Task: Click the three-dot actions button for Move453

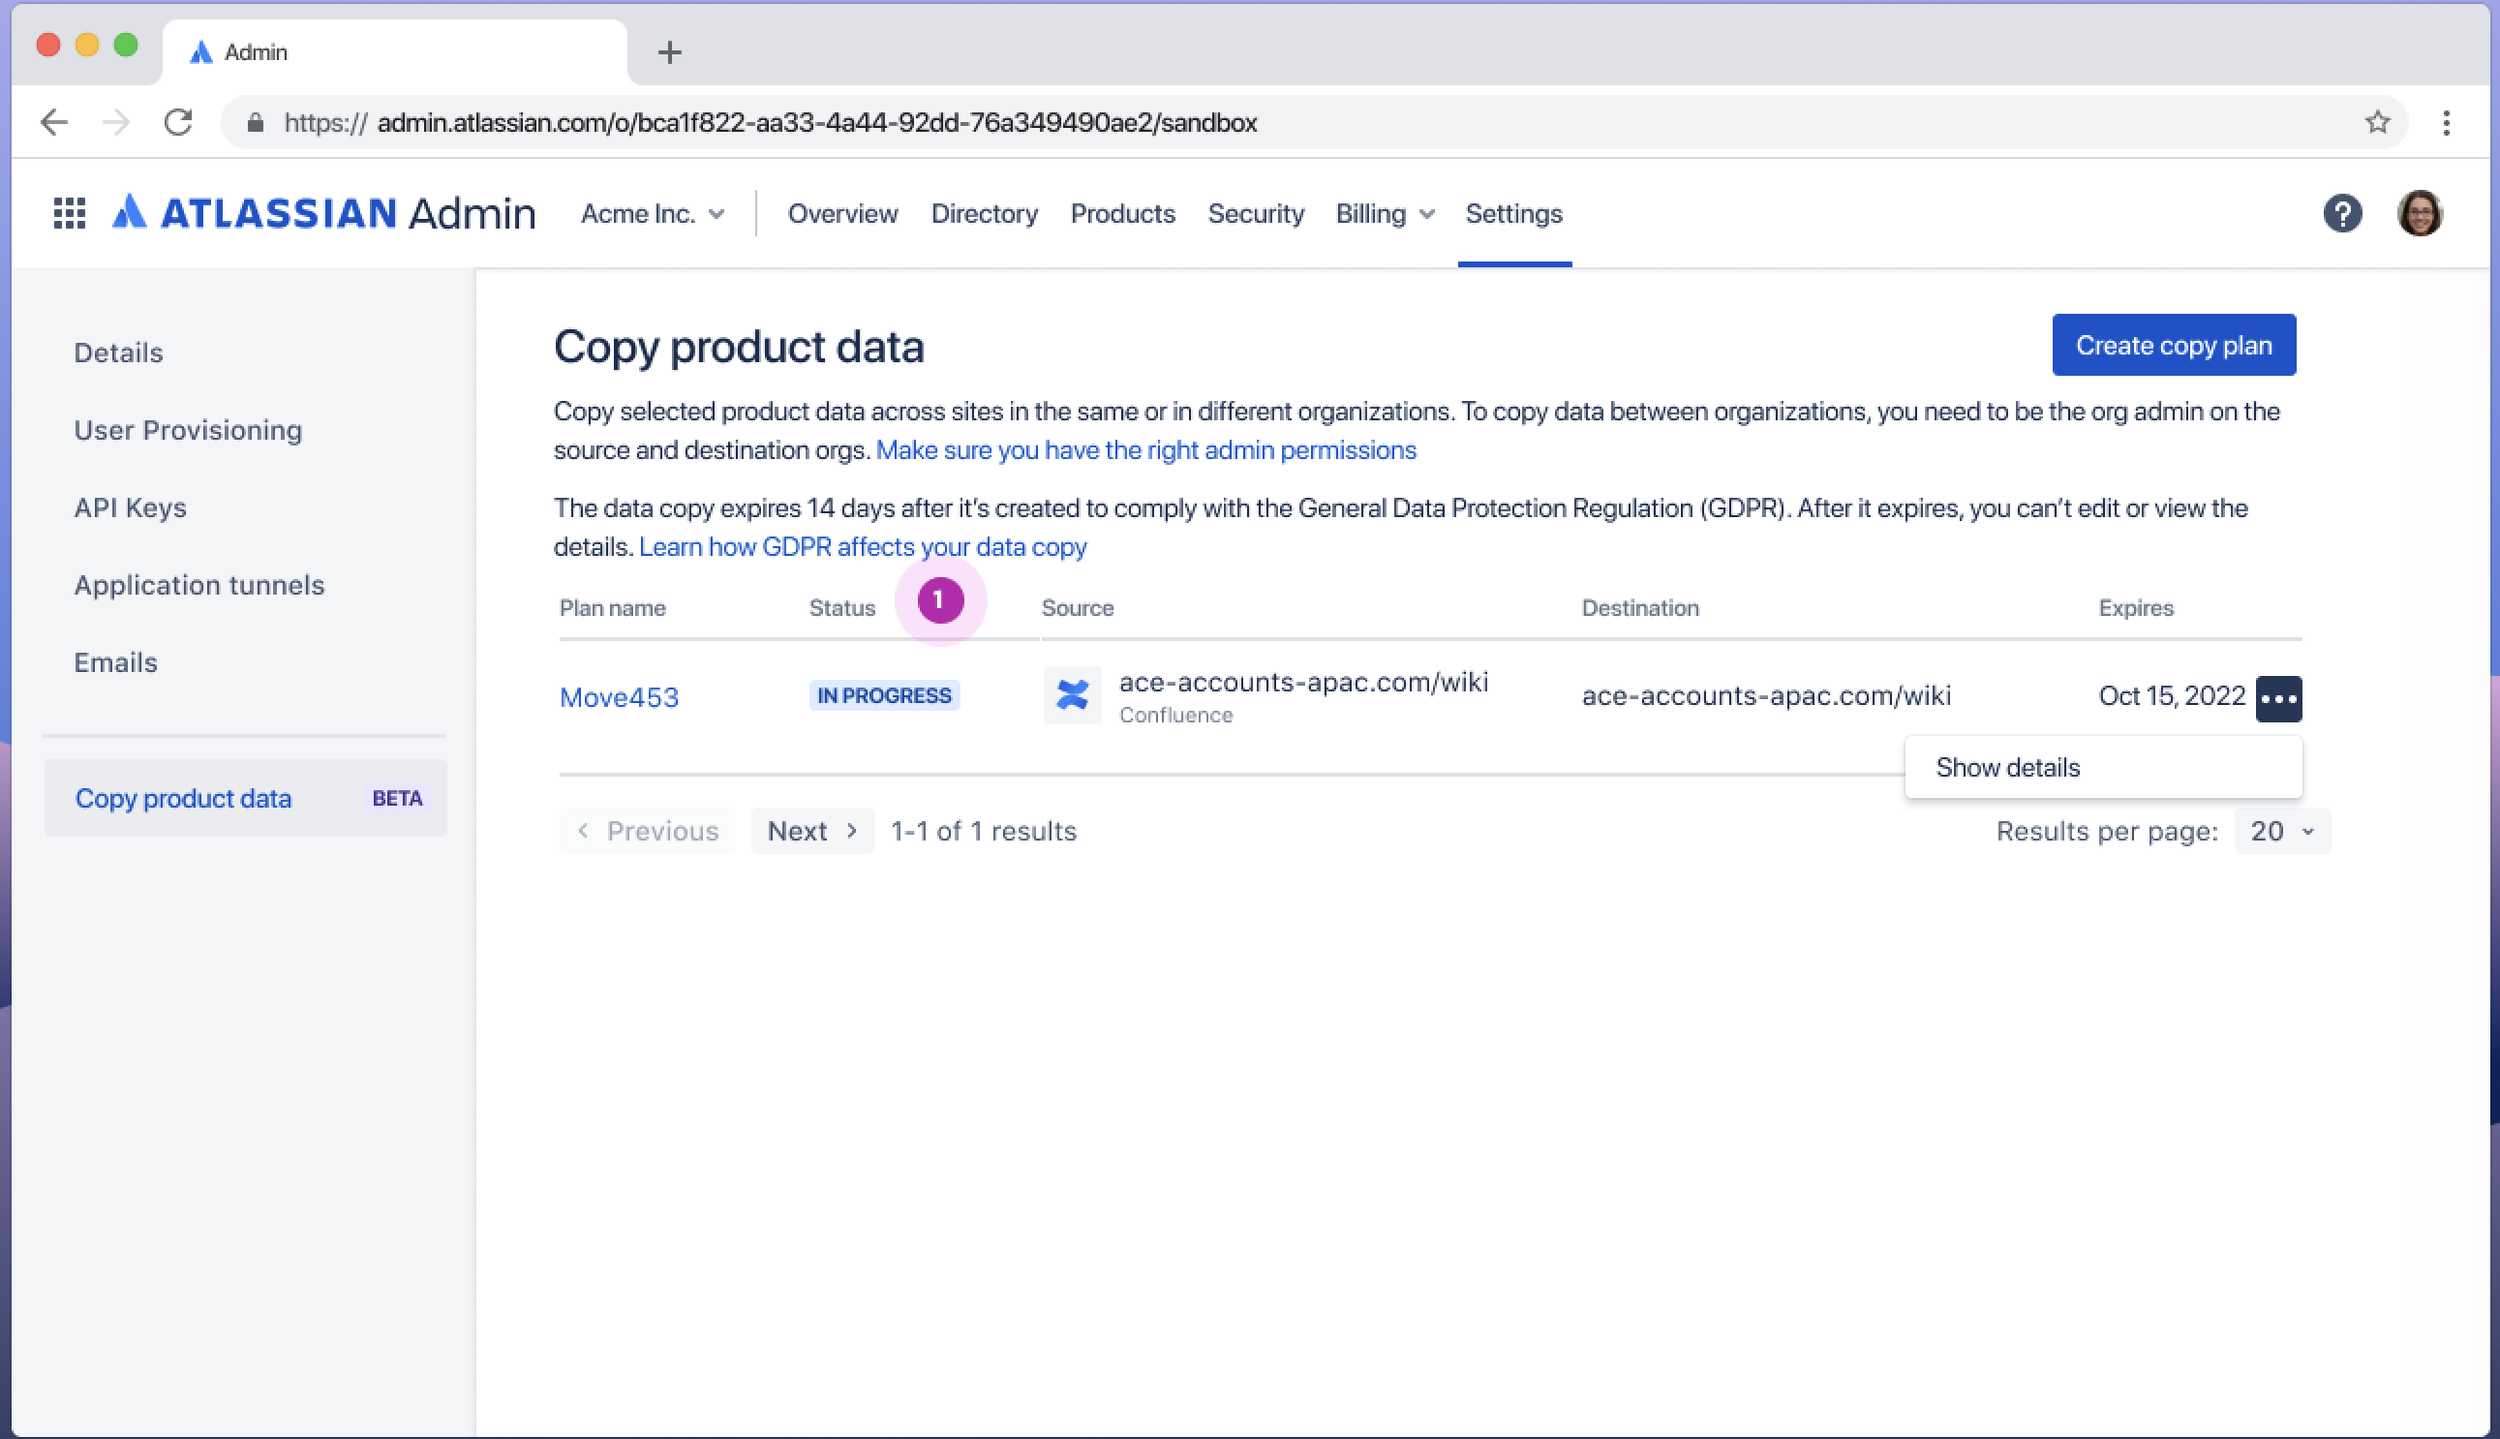Action: click(2278, 698)
